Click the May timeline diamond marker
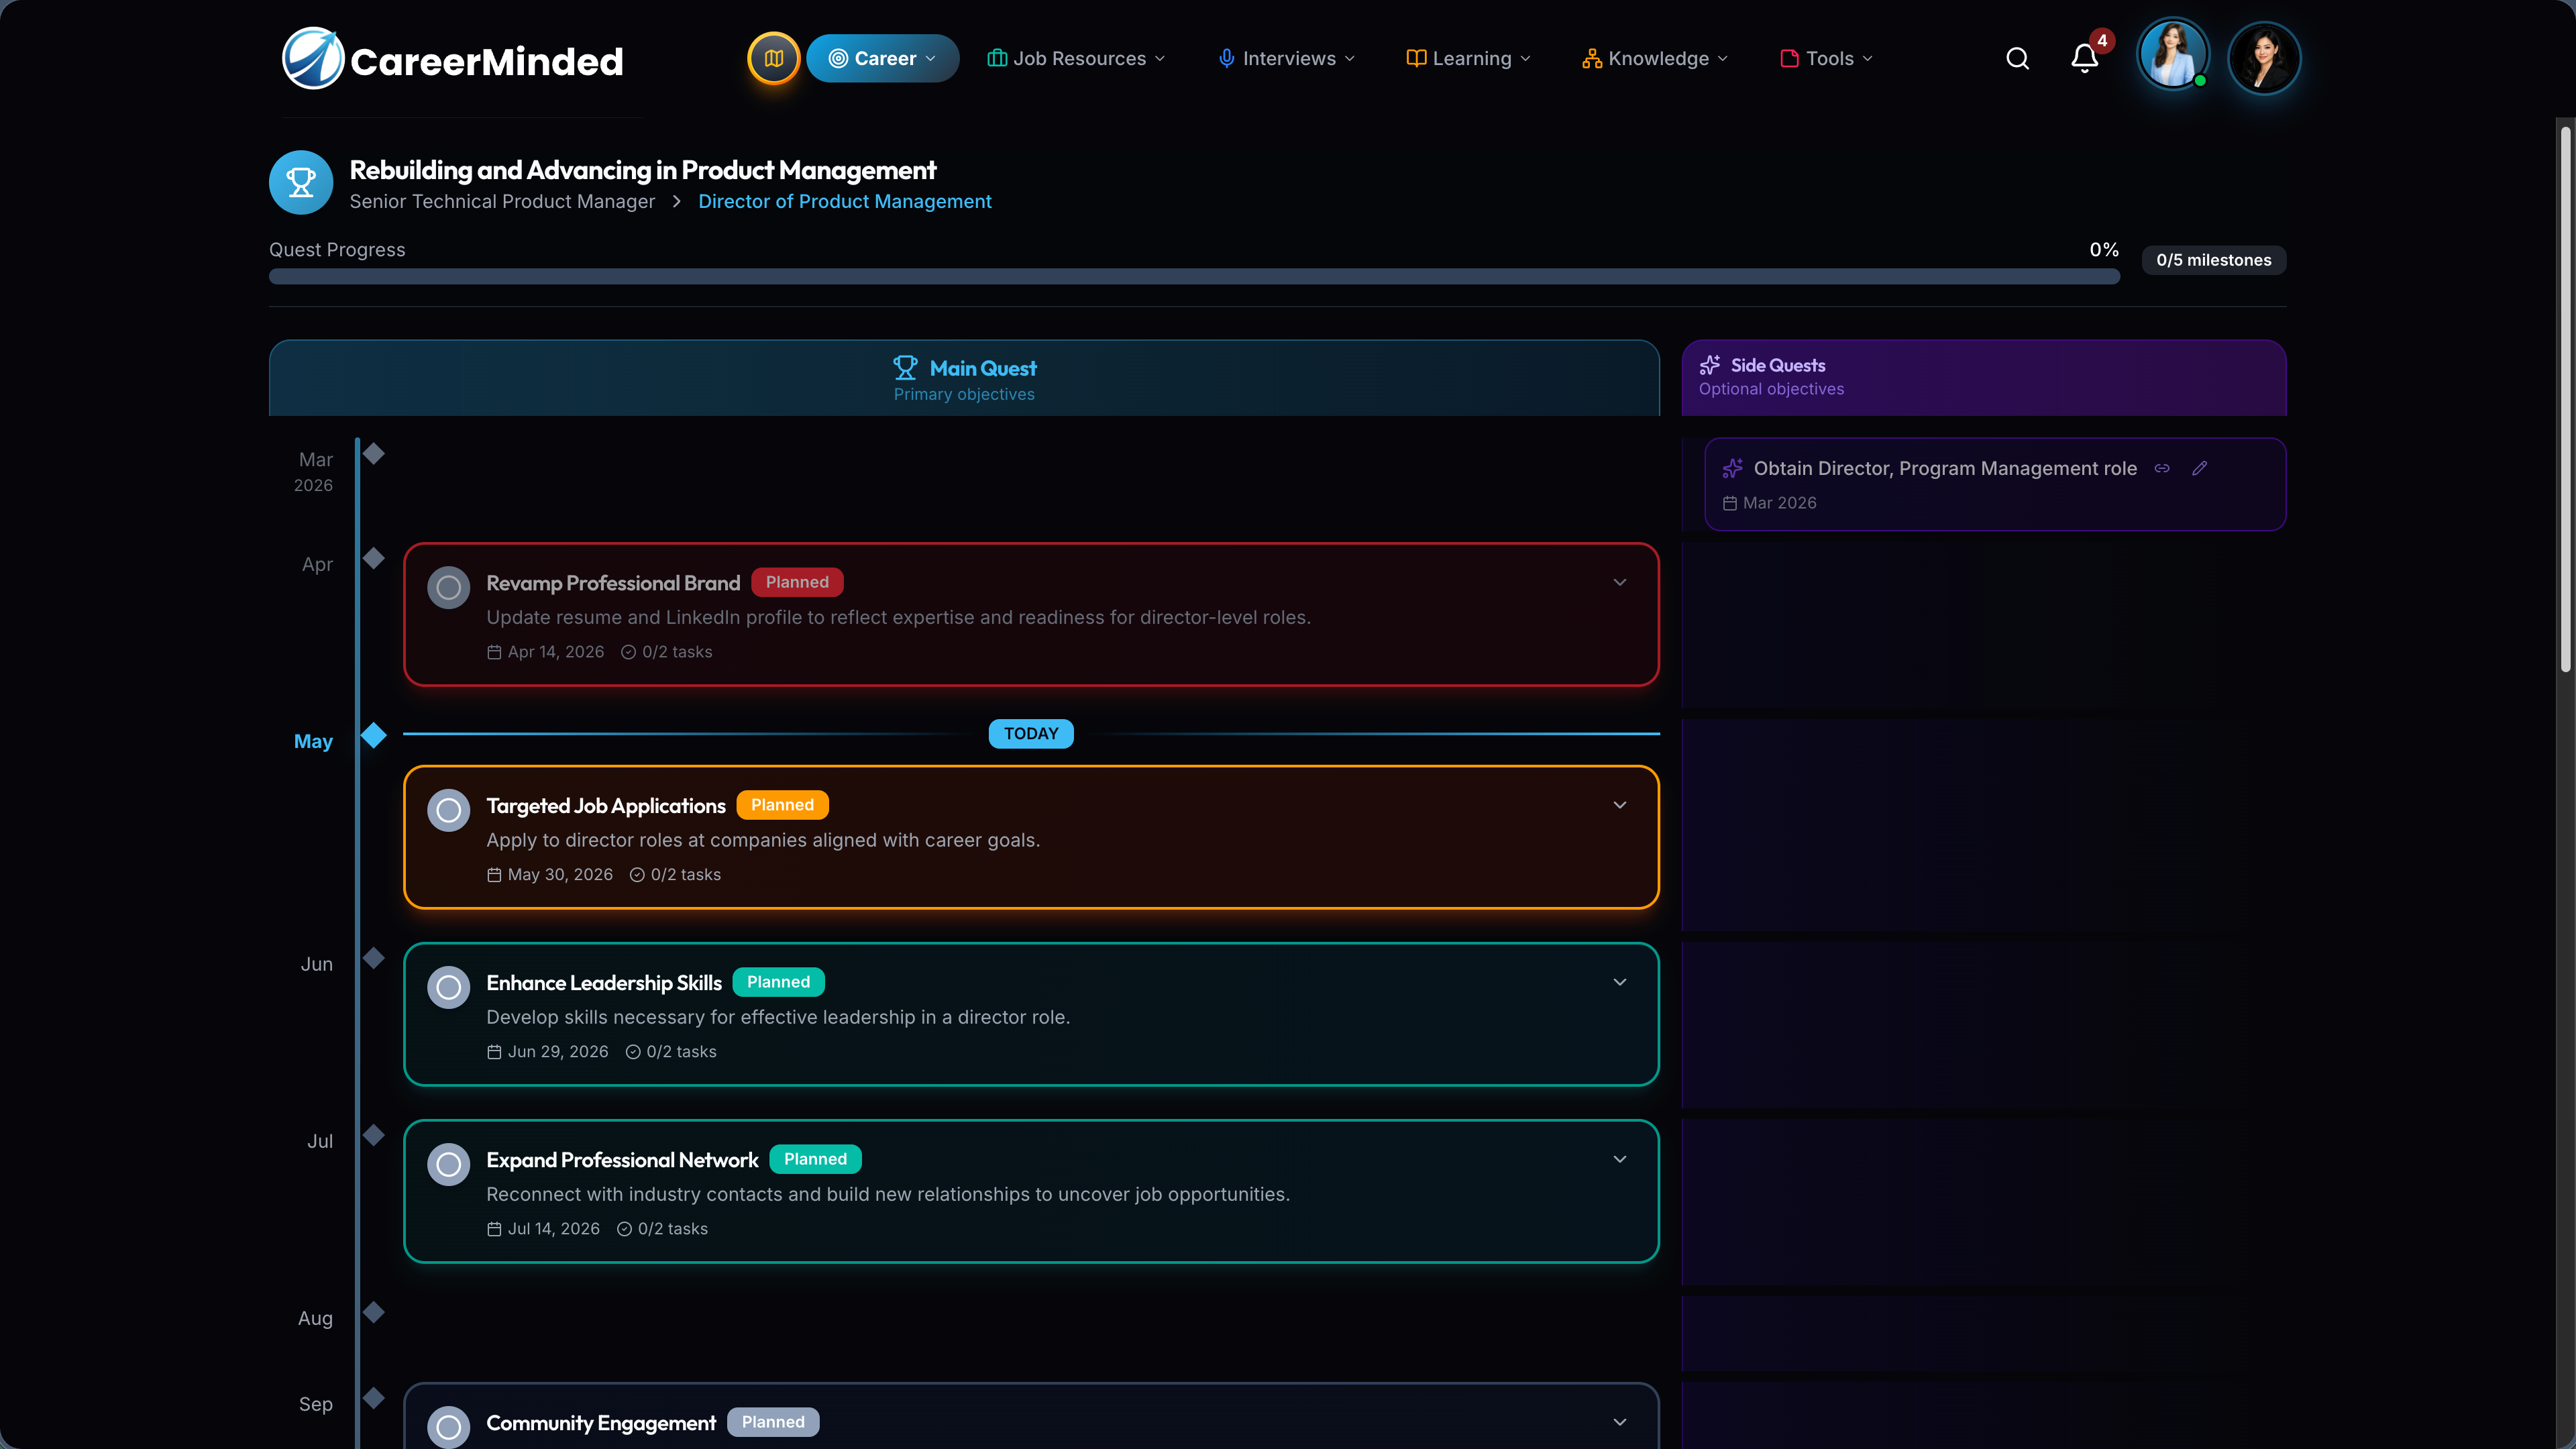The width and height of the screenshot is (2576, 1449). click(374, 736)
